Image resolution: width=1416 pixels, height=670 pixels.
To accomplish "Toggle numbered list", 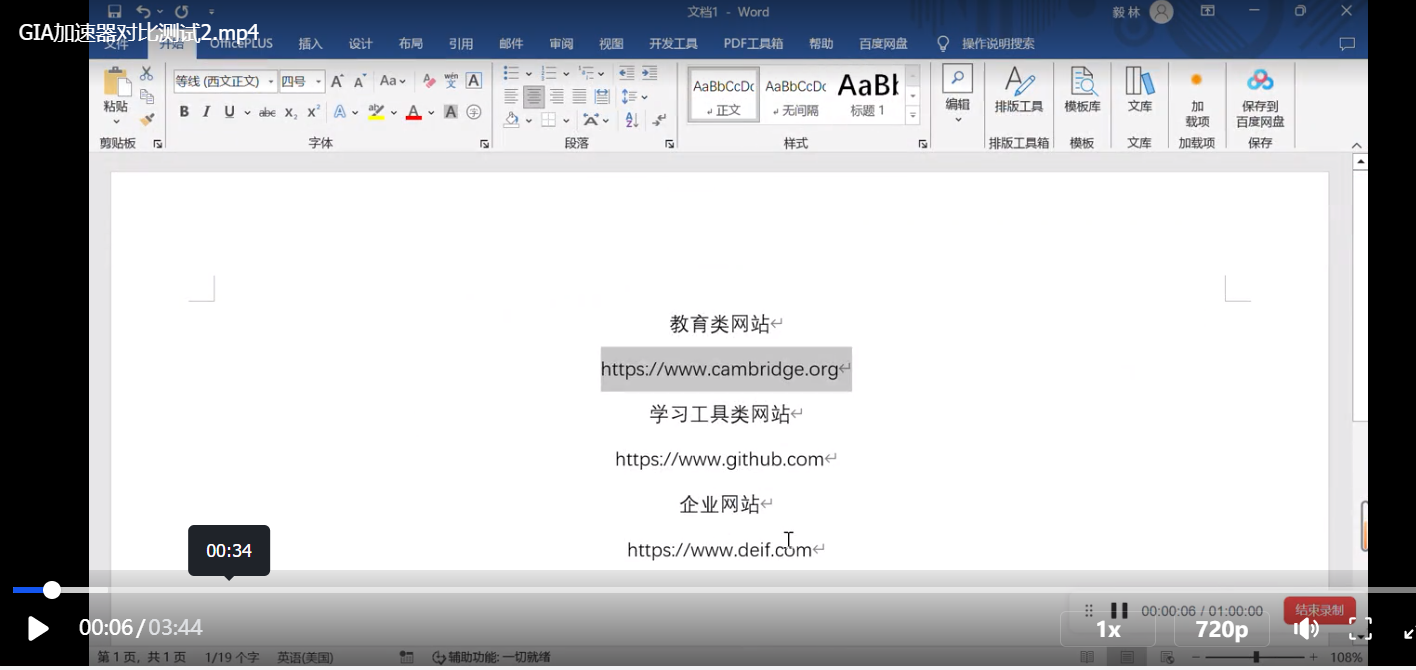I will click(x=549, y=73).
